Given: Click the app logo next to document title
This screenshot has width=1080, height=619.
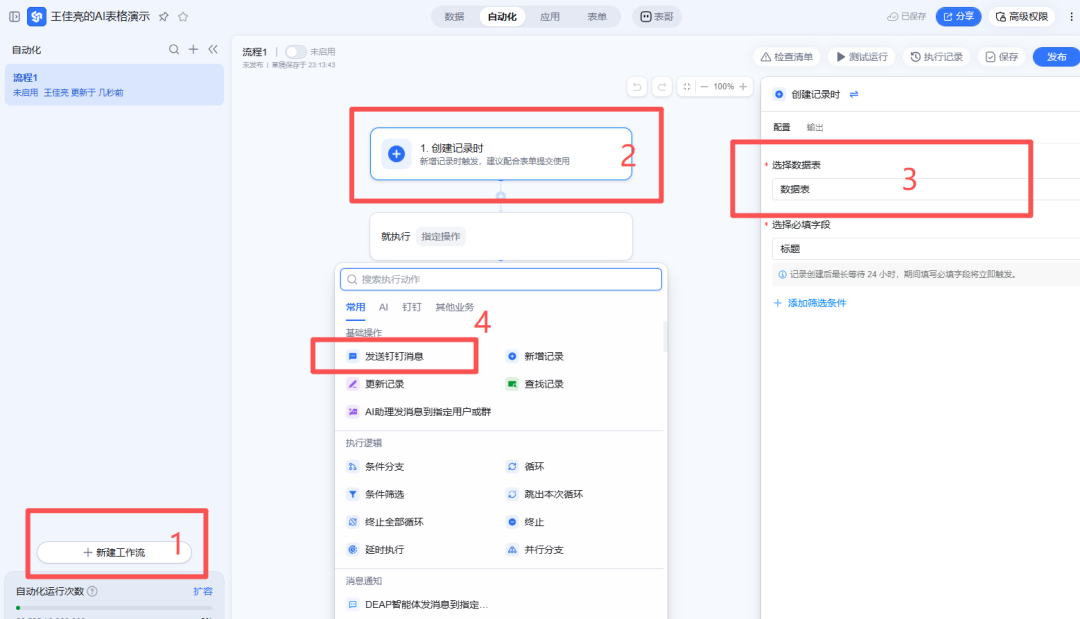Looking at the screenshot, I should pyautogui.click(x=37, y=17).
